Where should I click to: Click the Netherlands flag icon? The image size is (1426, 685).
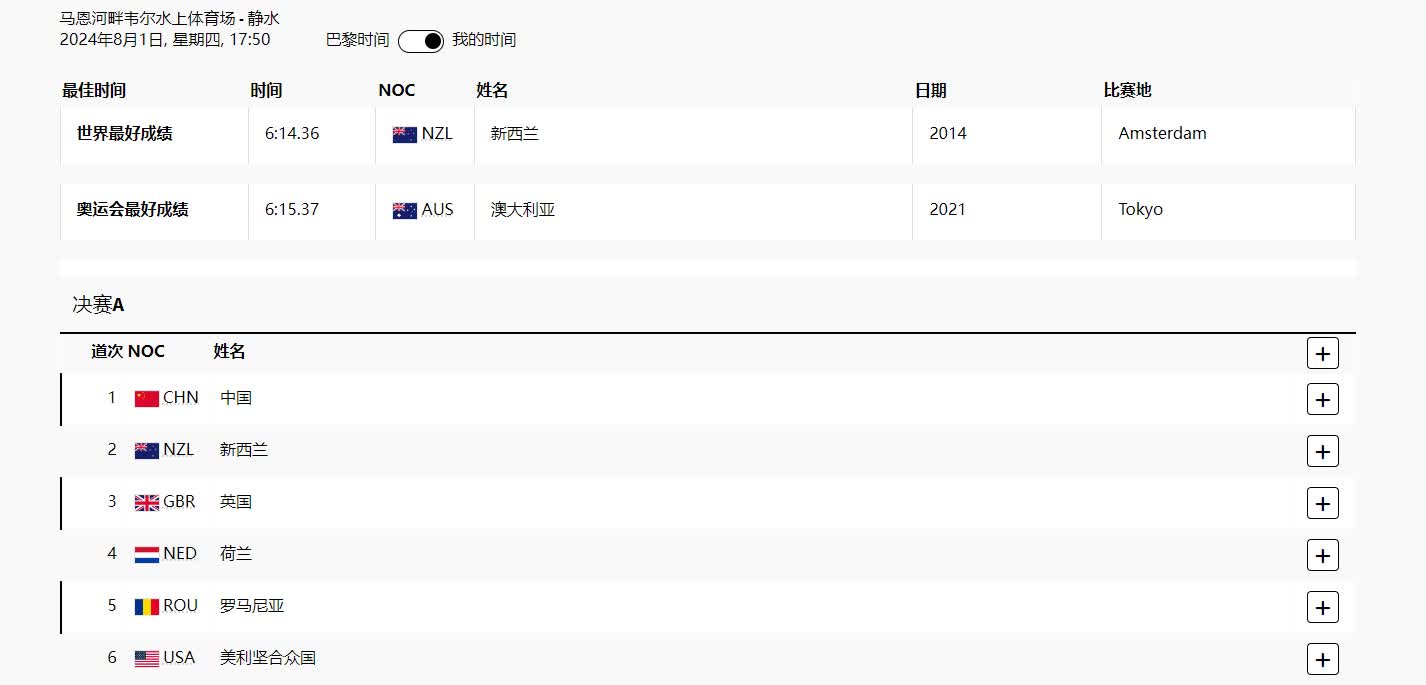coord(147,554)
